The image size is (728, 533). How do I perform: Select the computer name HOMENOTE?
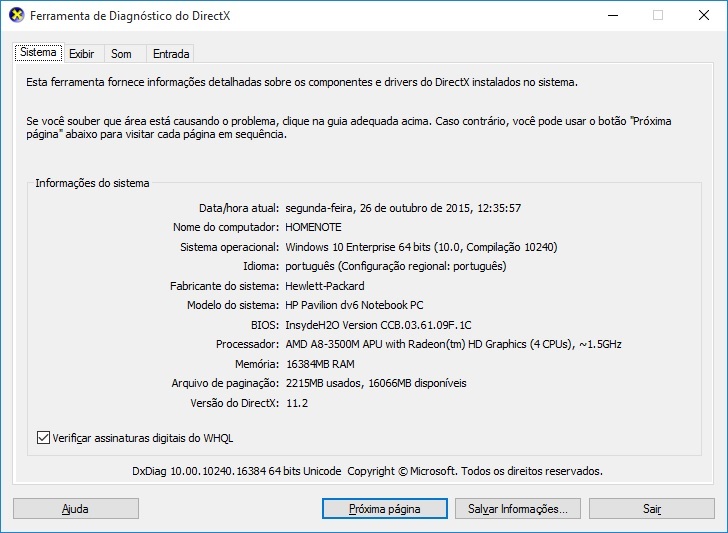pos(313,227)
